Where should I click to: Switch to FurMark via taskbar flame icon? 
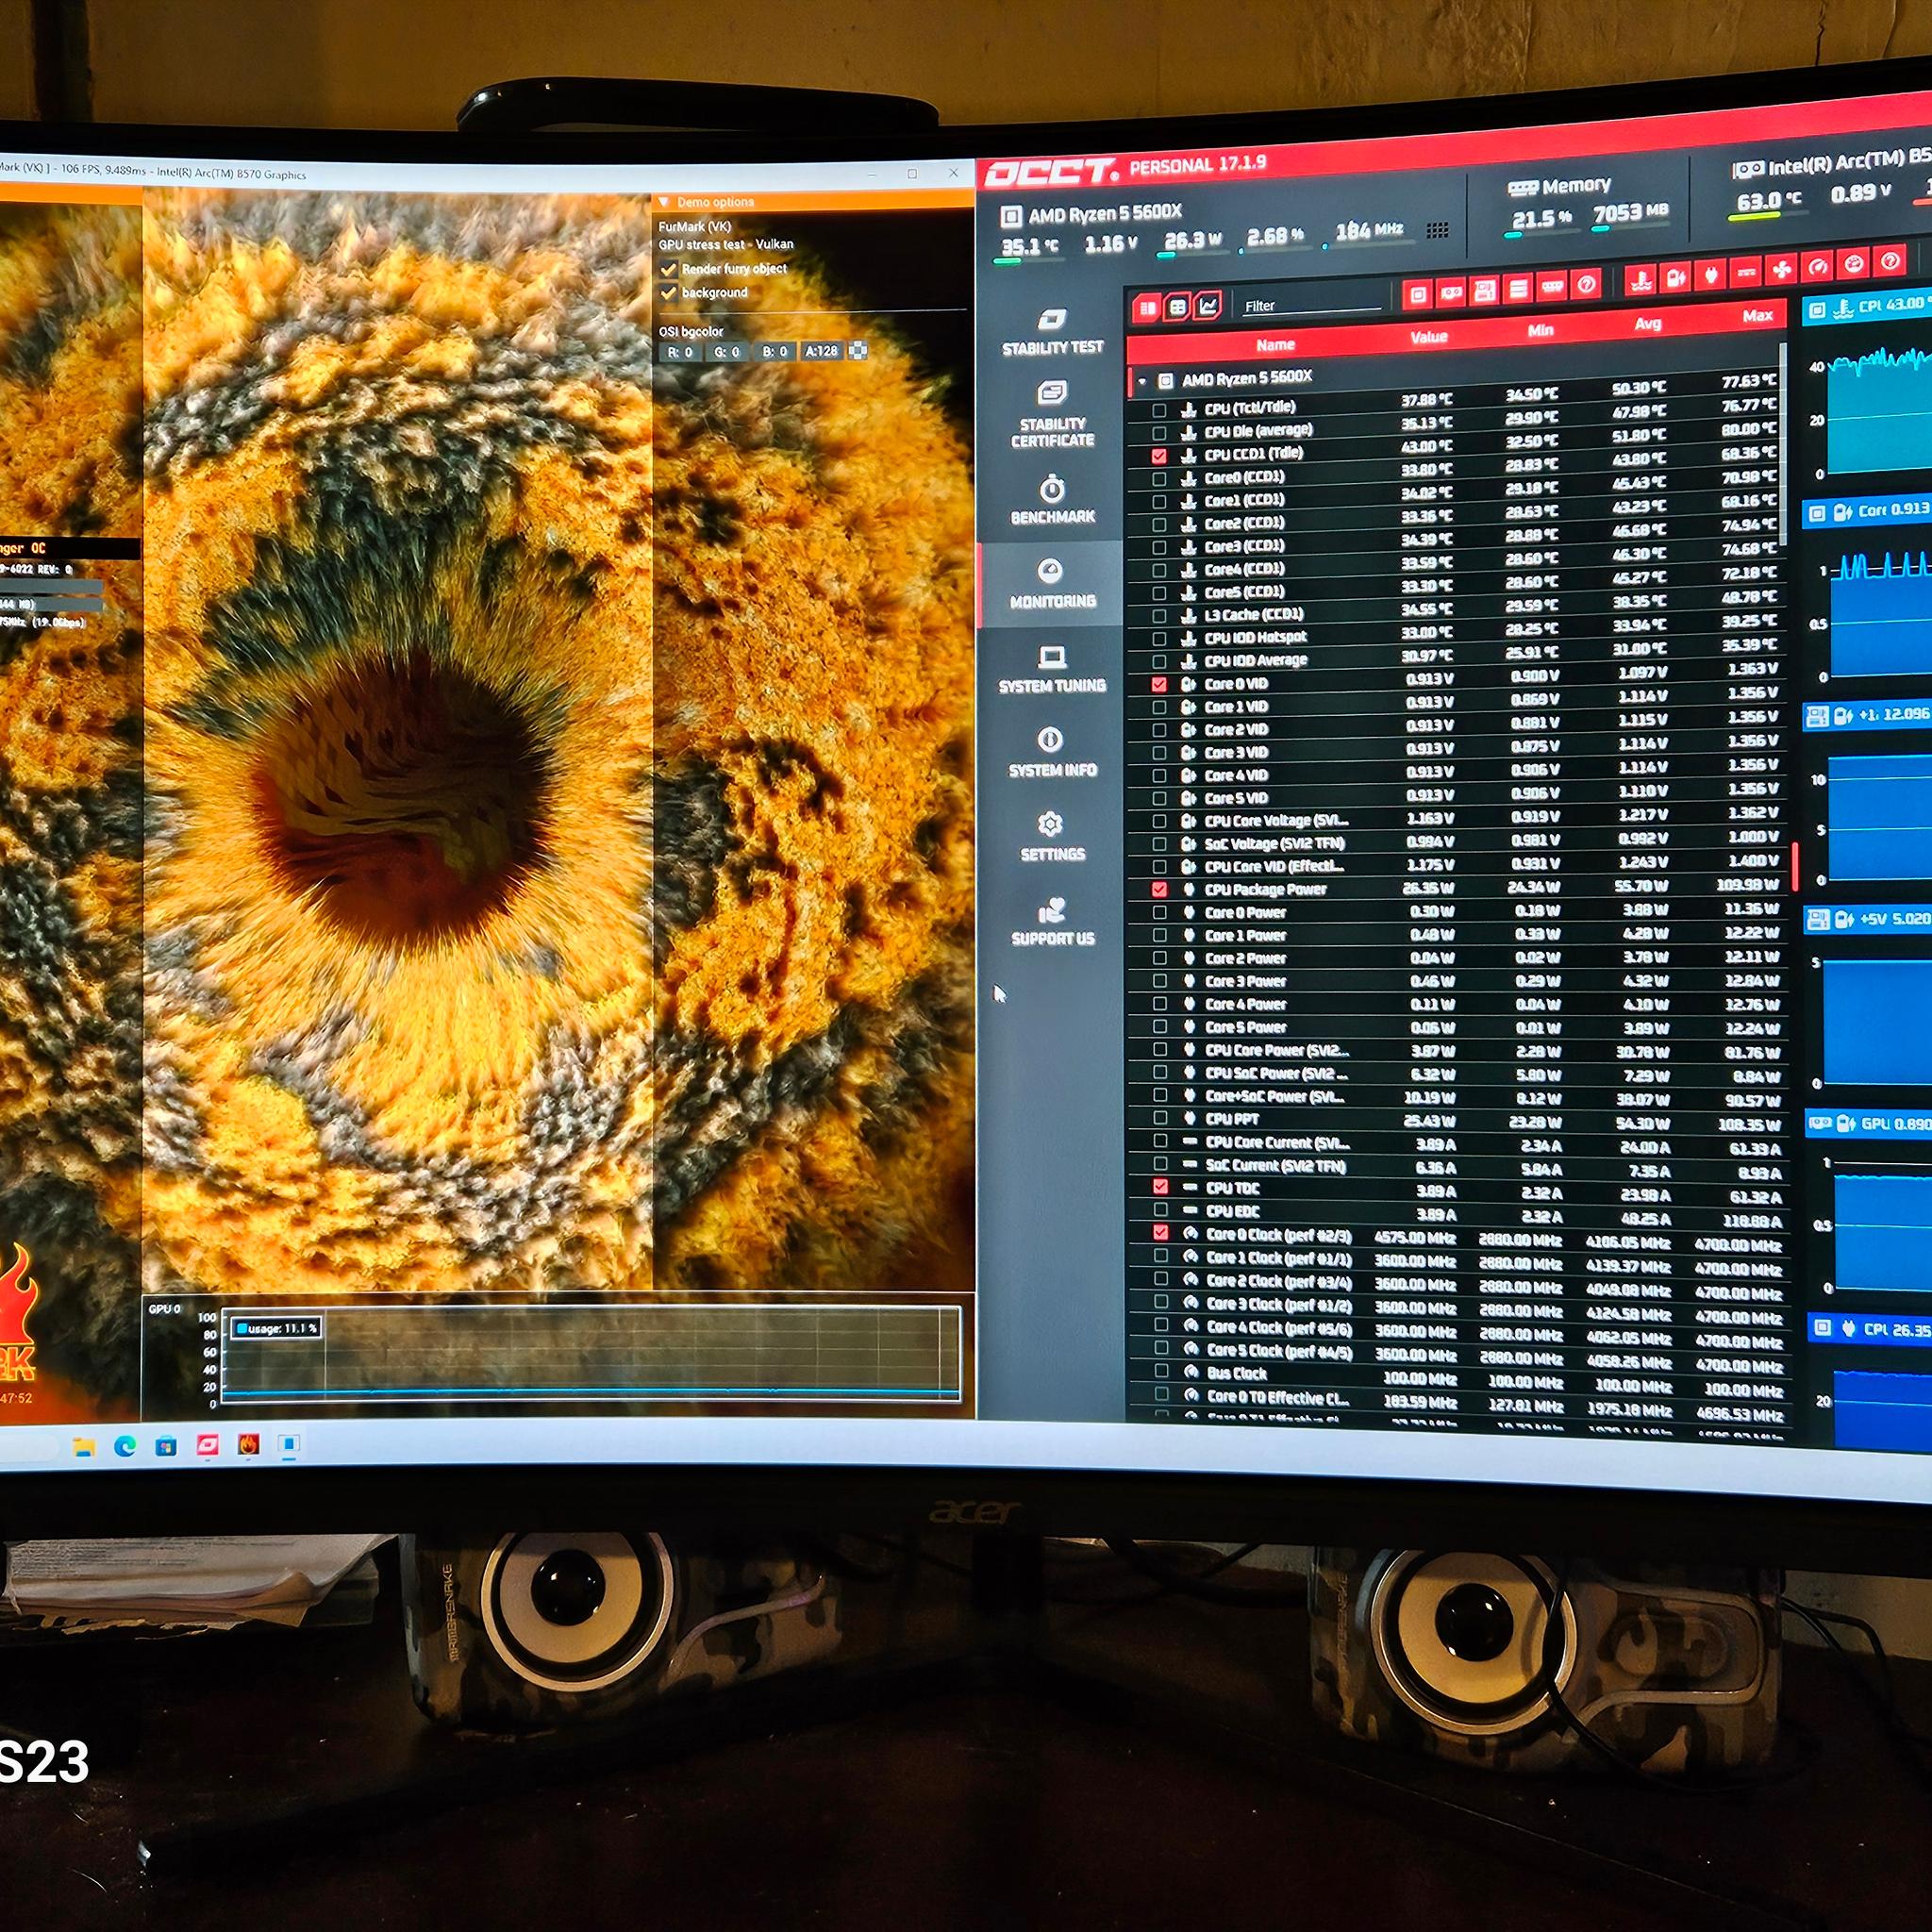(x=249, y=1444)
